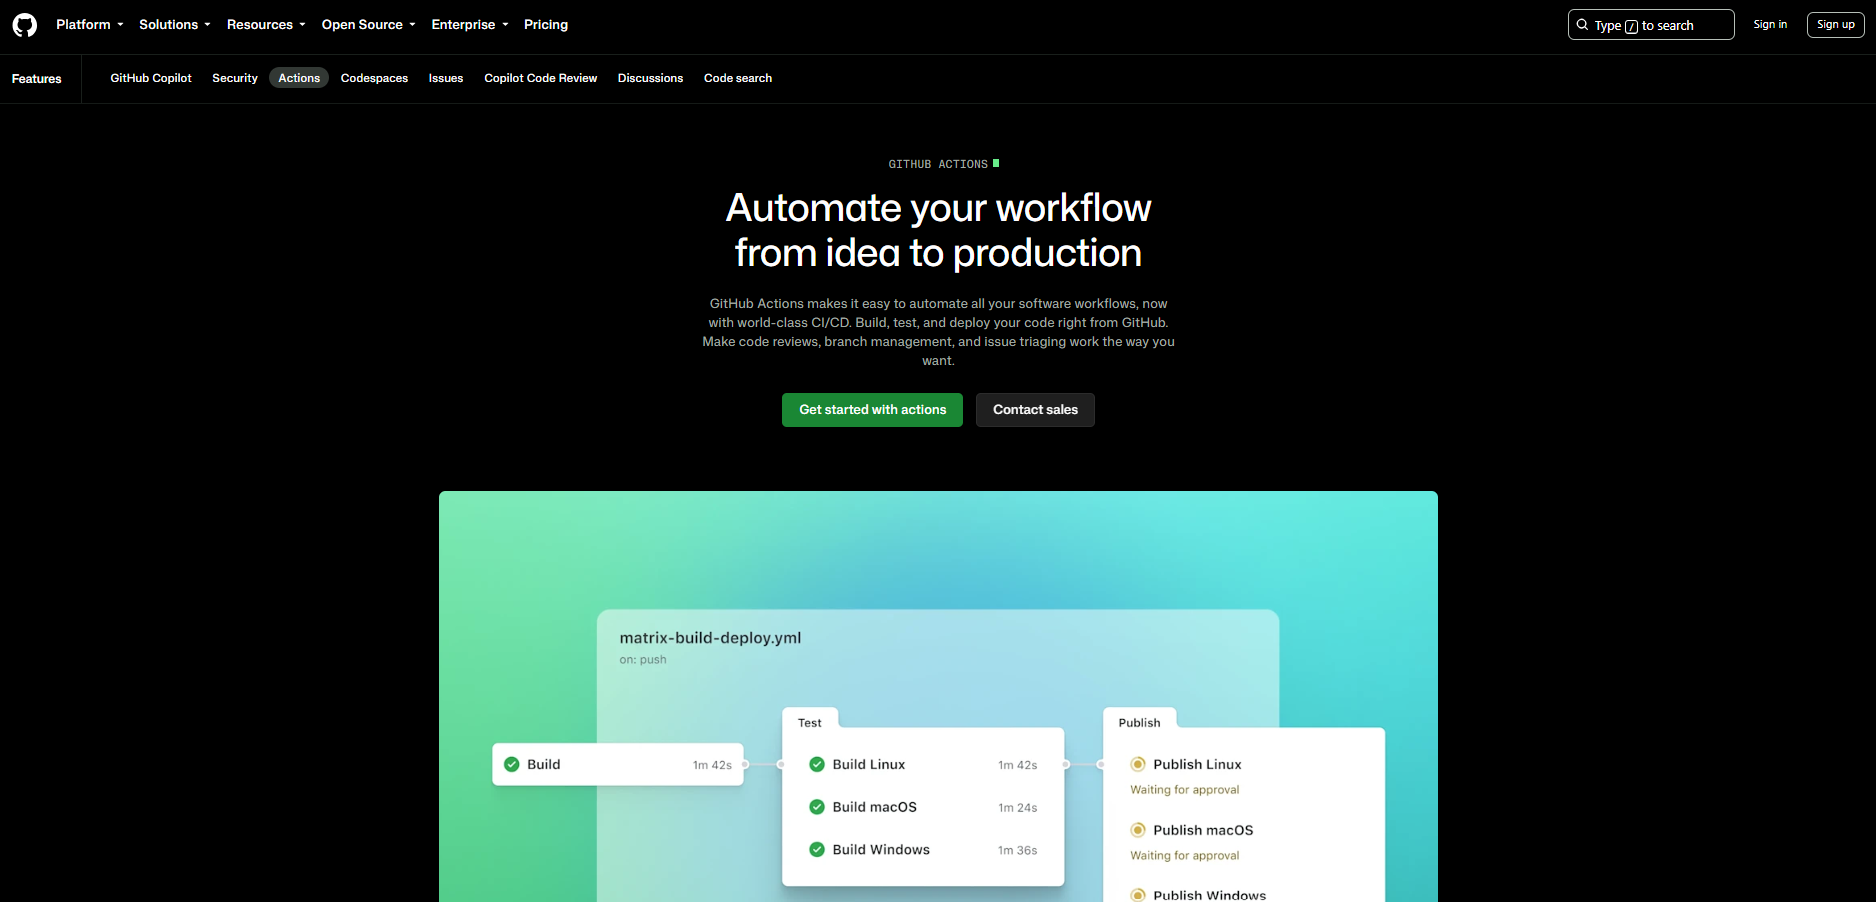1876x902 pixels.
Task: Click Waiting for approval under Publish Linux
Action: coord(1185,790)
